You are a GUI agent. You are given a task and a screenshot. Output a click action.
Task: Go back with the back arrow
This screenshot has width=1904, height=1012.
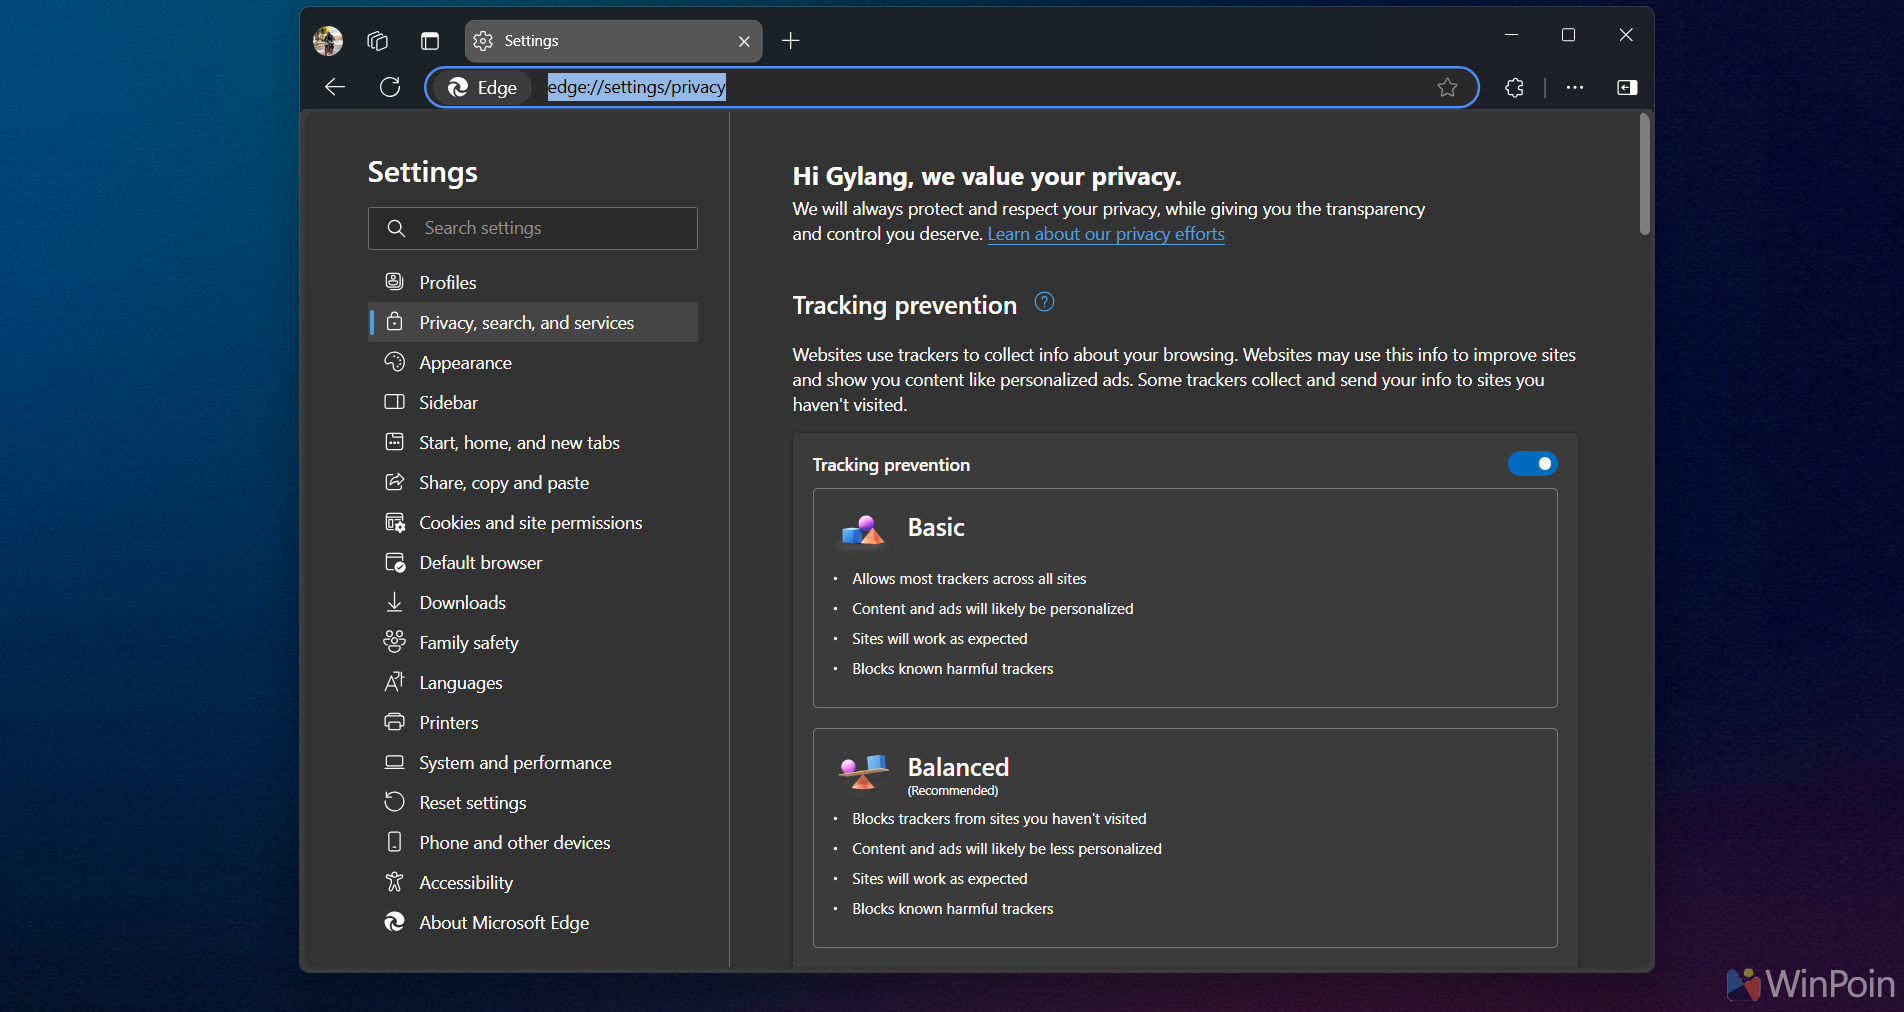pyautogui.click(x=335, y=88)
